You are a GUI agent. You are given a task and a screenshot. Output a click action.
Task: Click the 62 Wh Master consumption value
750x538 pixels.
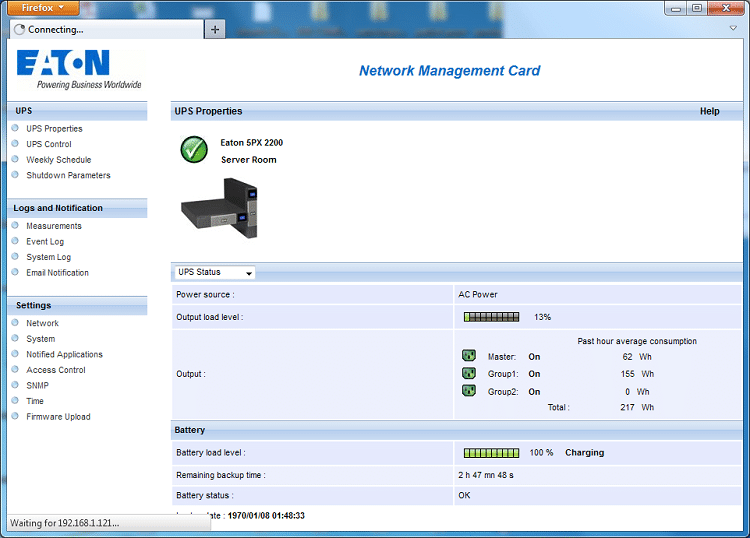coord(637,357)
